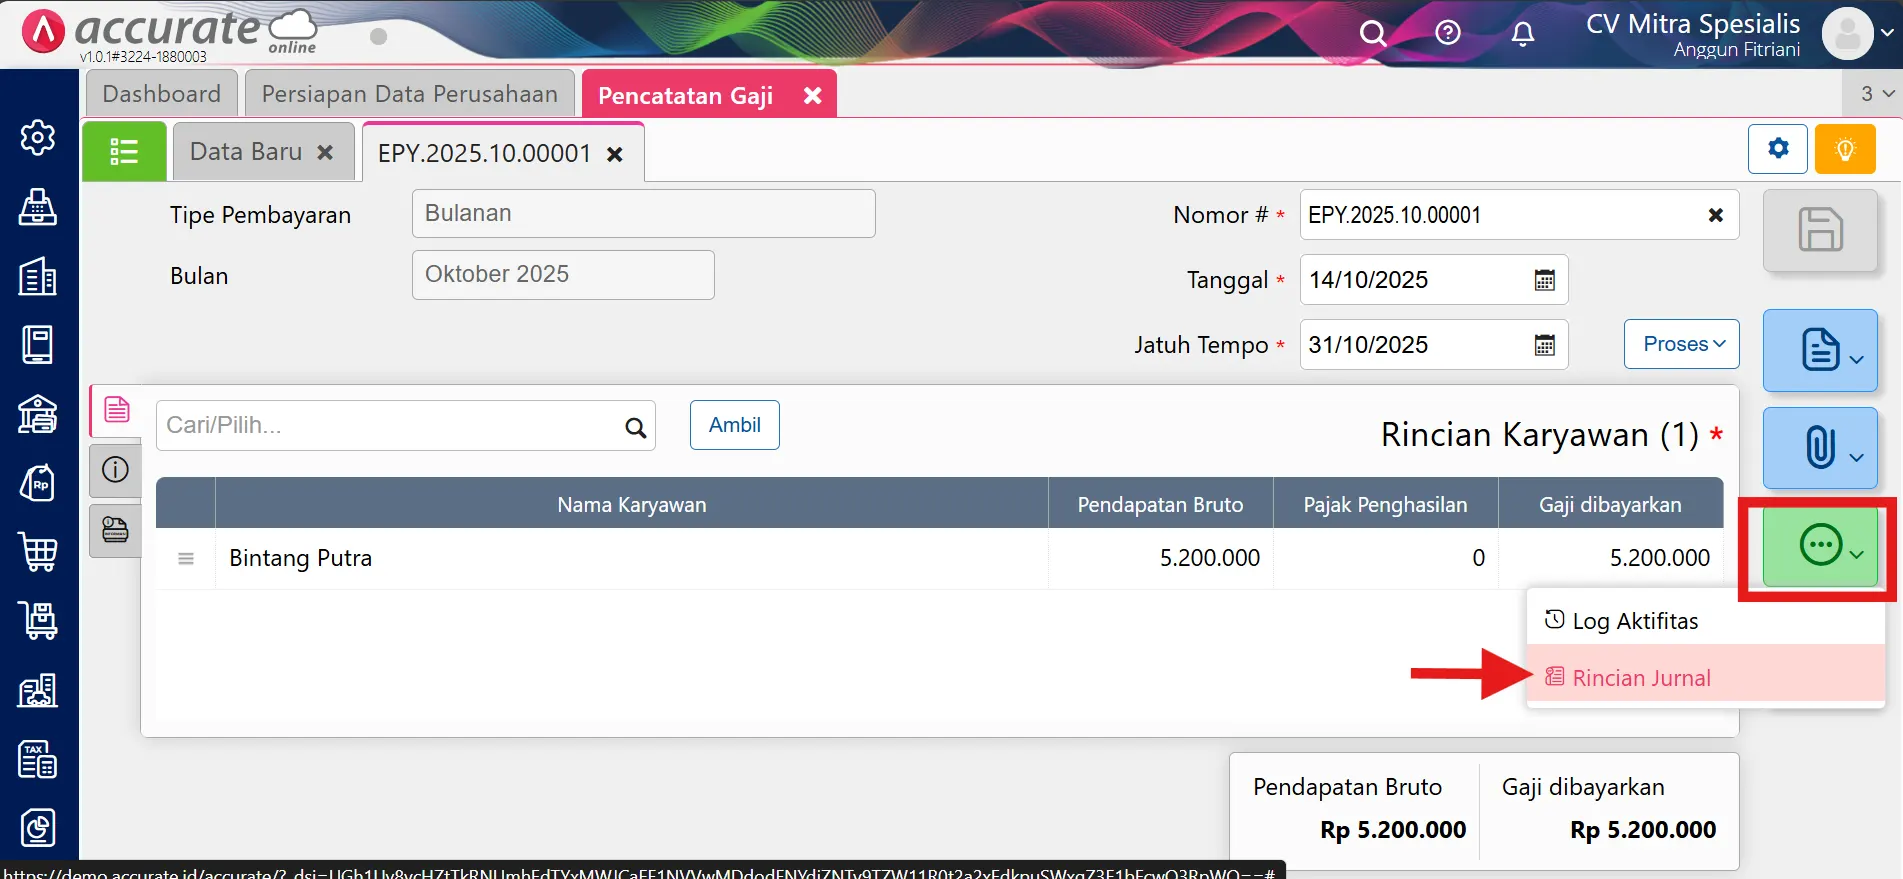The height and width of the screenshot is (879, 1903).
Task: Open the info circle side tab
Action: pos(116,470)
